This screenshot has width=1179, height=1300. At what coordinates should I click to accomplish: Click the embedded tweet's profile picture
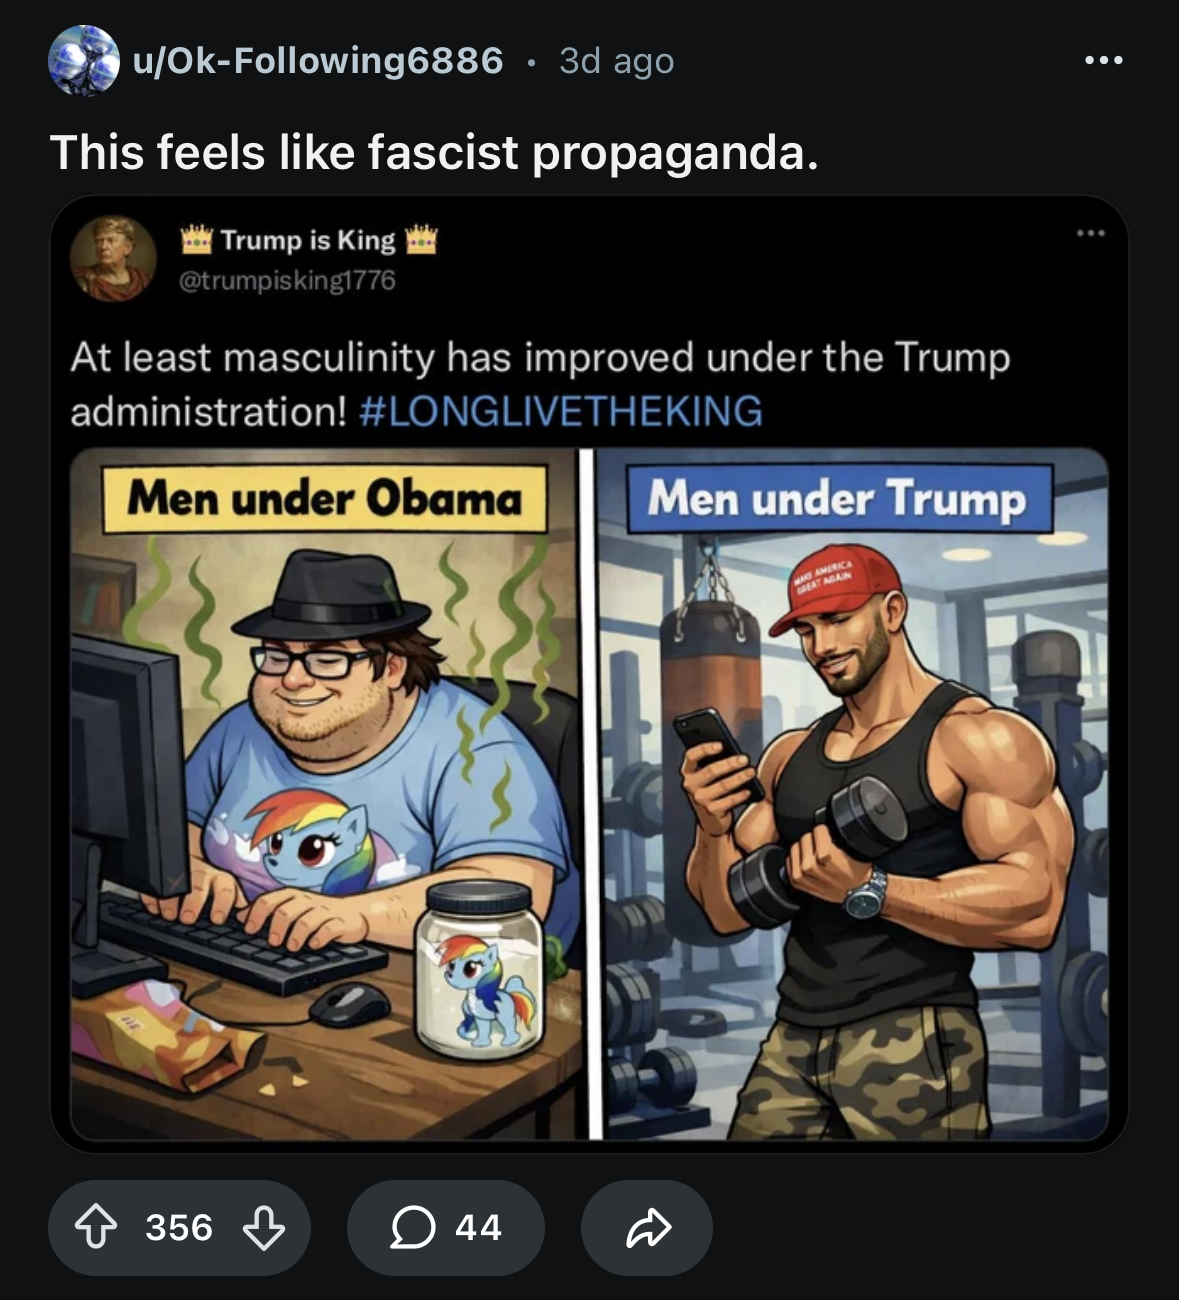[113, 258]
